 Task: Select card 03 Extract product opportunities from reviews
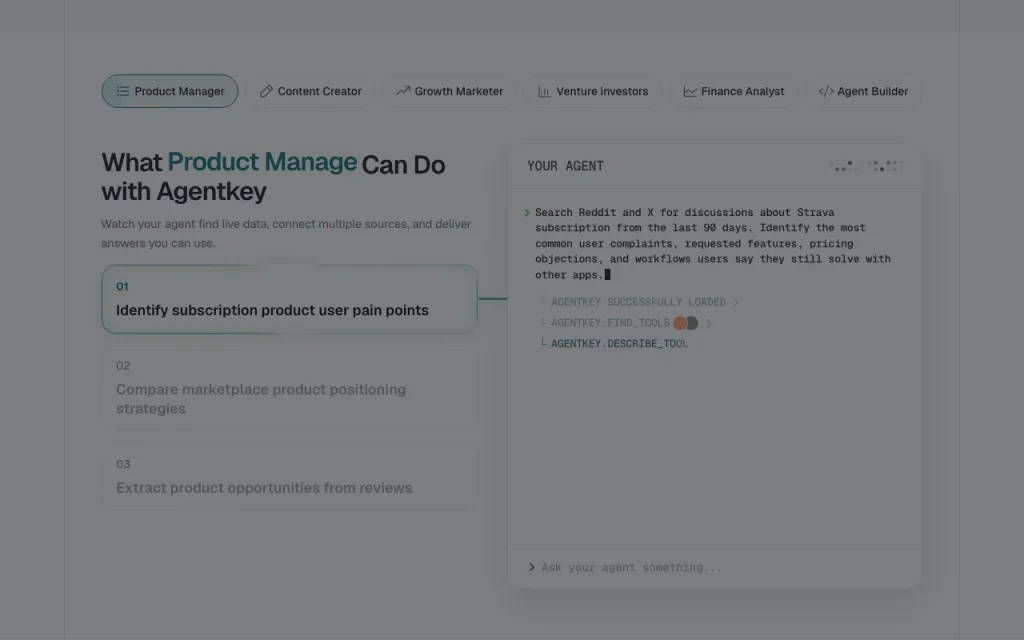click(x=289, y=476)
